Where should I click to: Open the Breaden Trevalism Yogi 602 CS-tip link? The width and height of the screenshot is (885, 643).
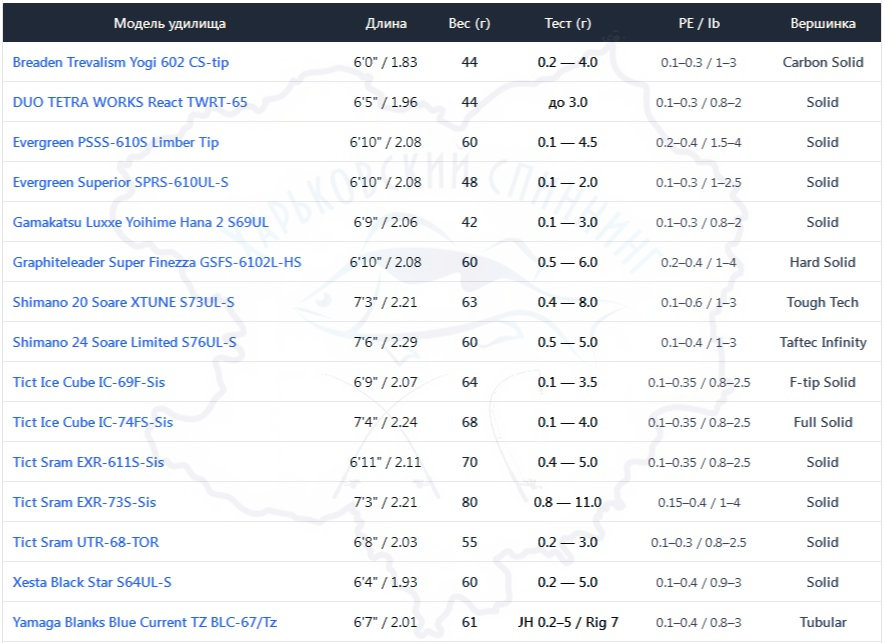click(x=120, y=62)
